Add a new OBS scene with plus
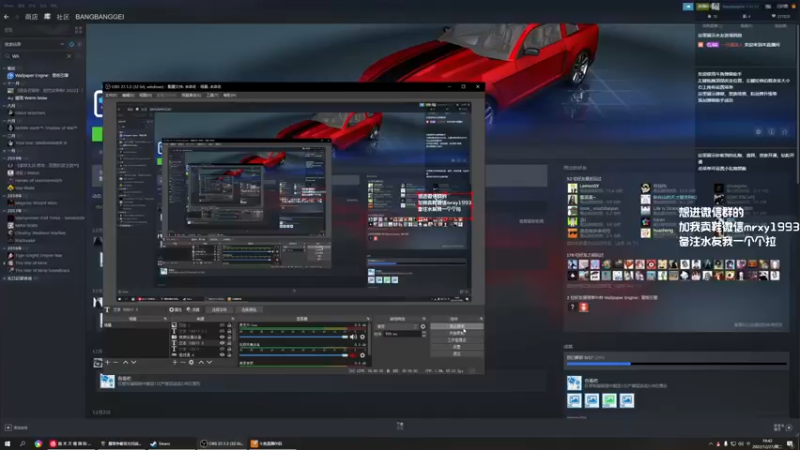 coord(108,362)
